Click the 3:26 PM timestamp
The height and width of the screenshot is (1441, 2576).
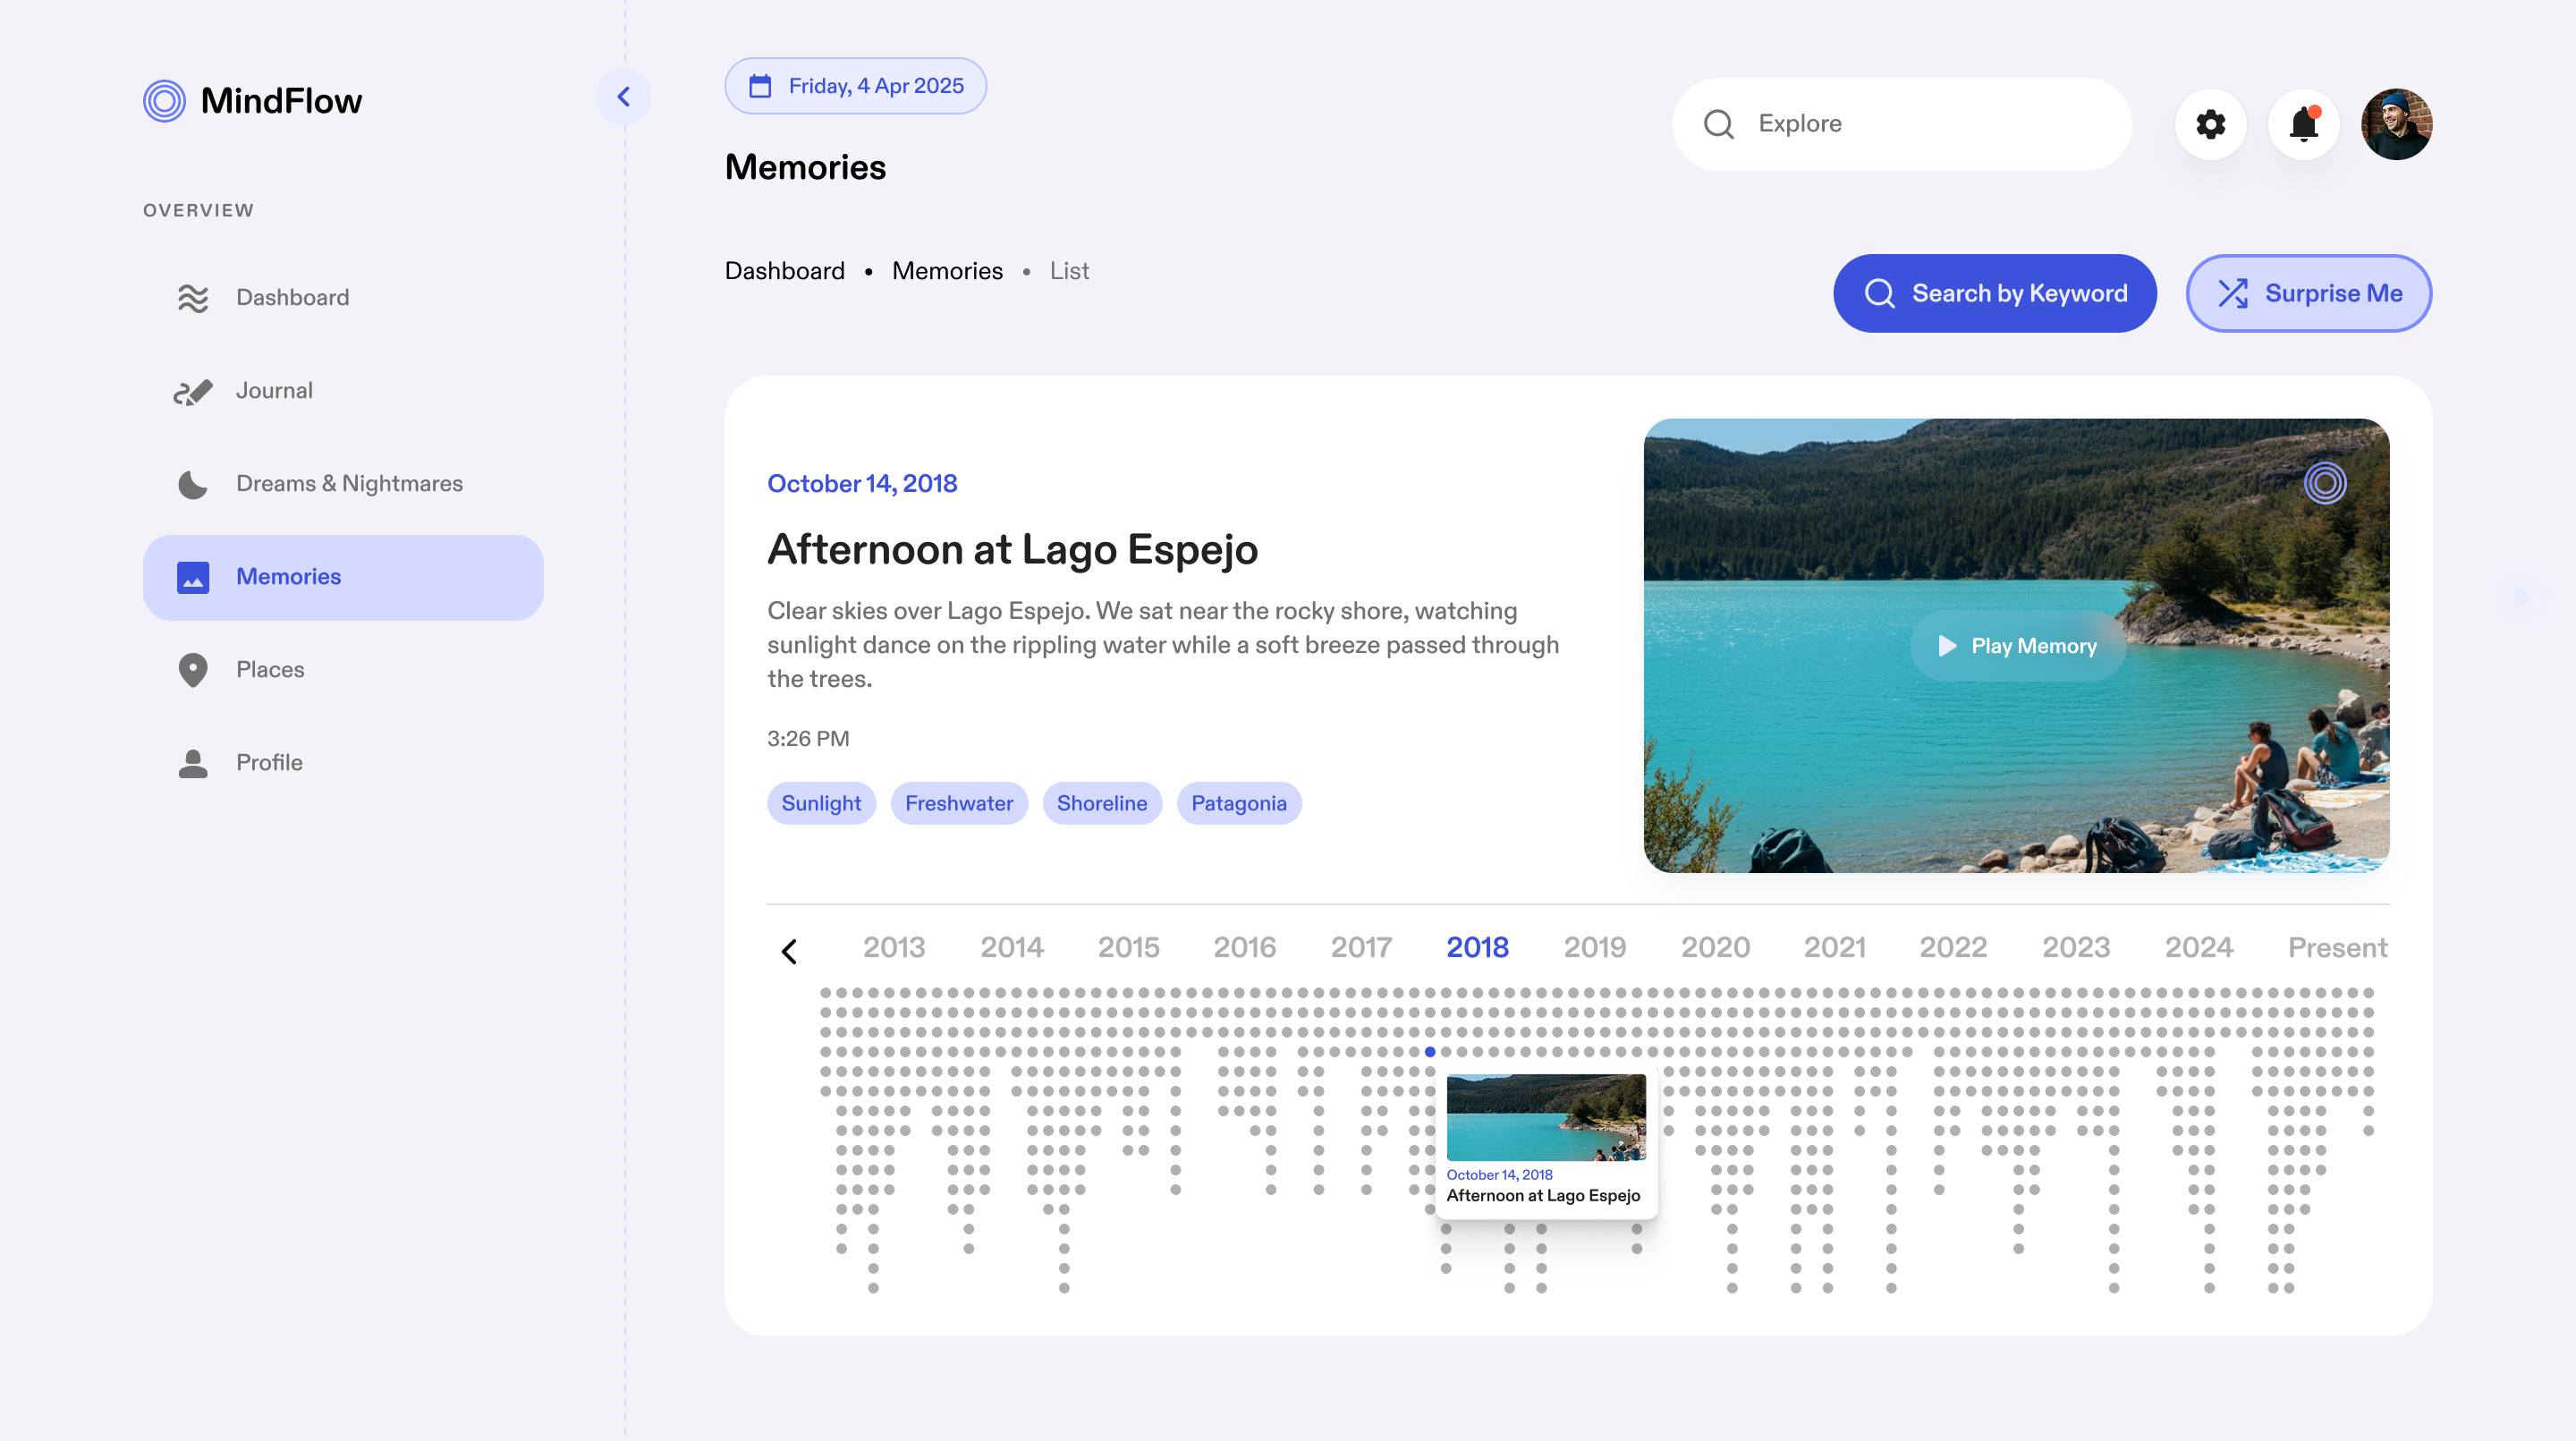point(808,739)
